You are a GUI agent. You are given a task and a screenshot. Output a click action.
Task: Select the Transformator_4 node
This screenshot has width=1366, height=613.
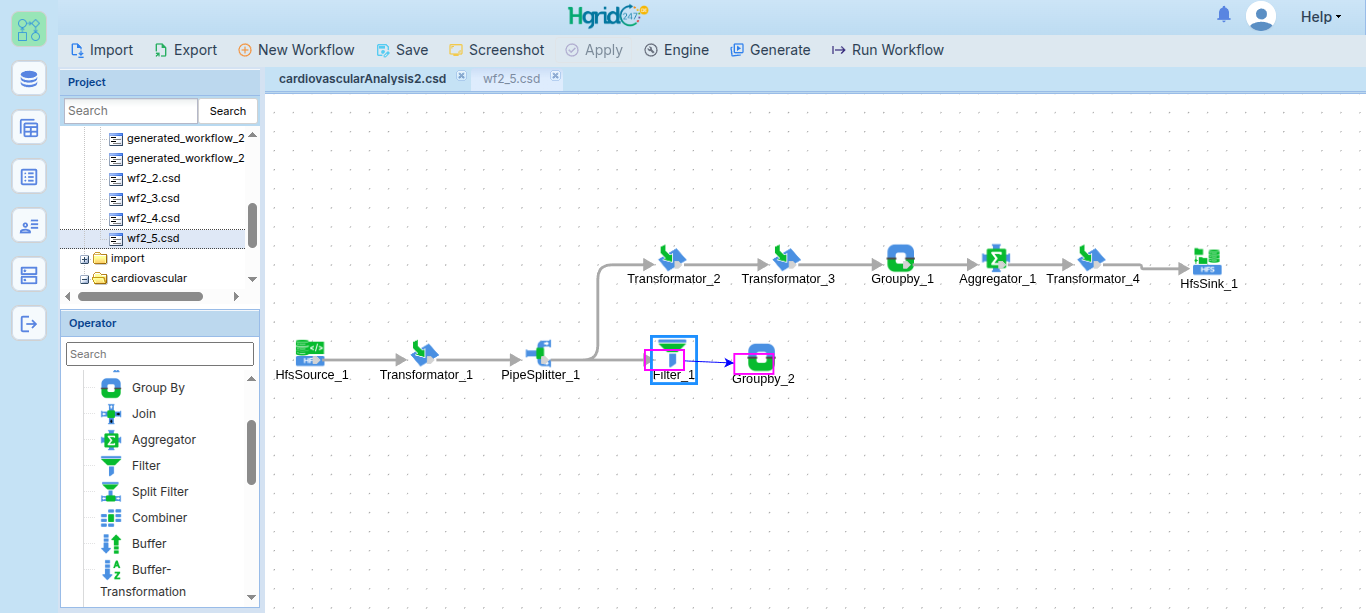(x=1092, y=257)
